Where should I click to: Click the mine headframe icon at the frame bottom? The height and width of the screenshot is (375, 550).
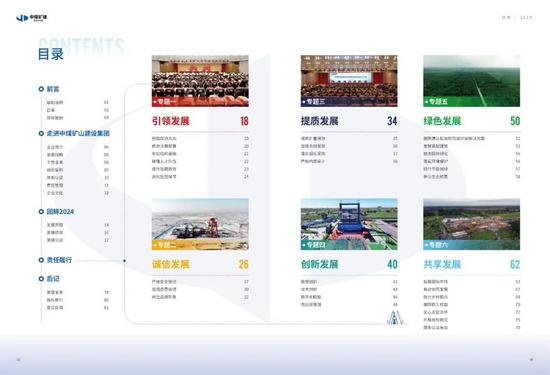pos(395,317)
